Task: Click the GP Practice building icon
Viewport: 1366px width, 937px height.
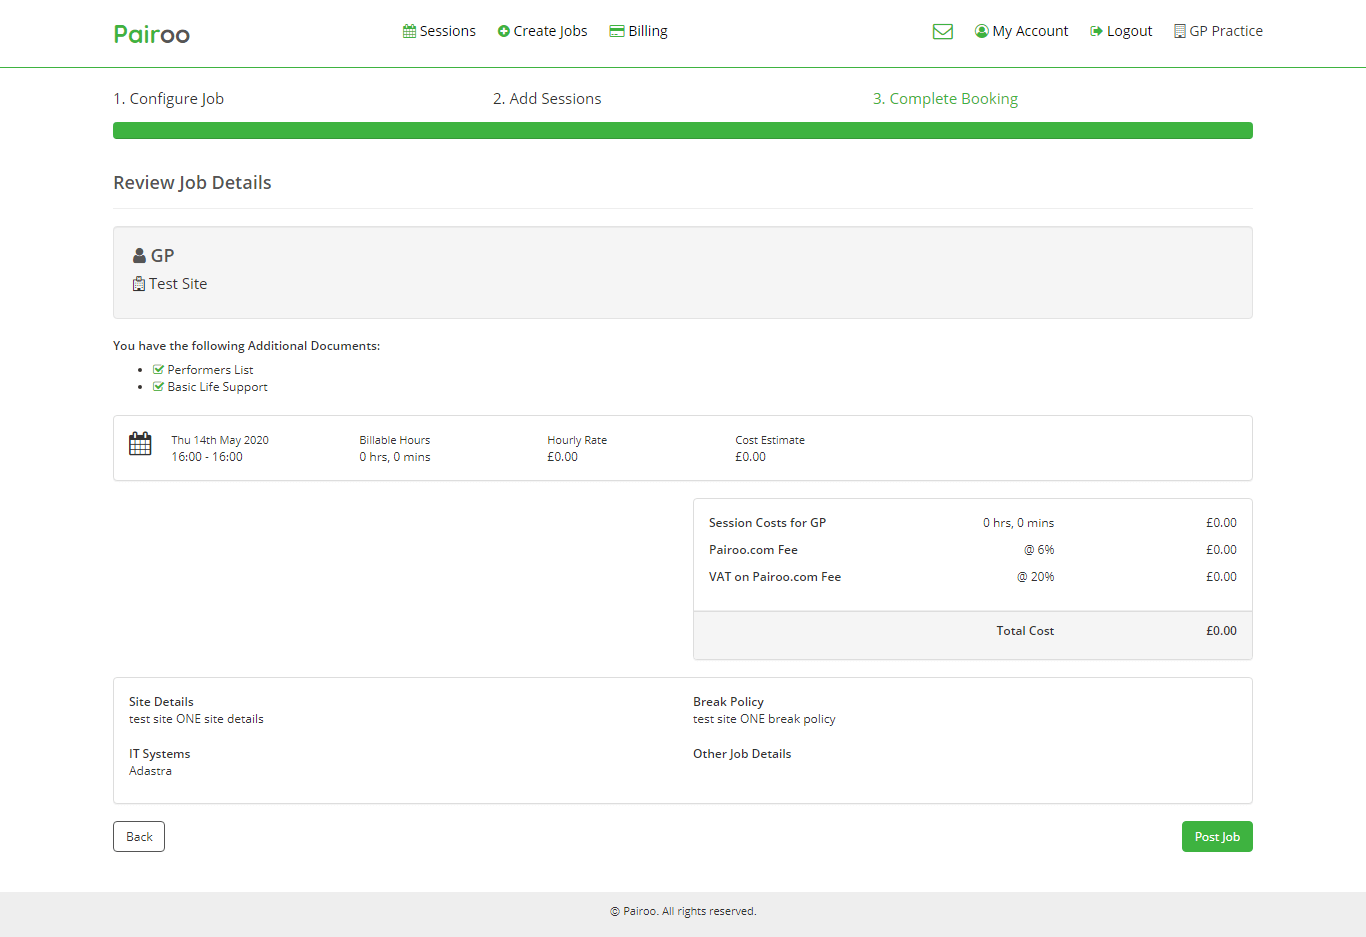Action: tap(1179, 31)
